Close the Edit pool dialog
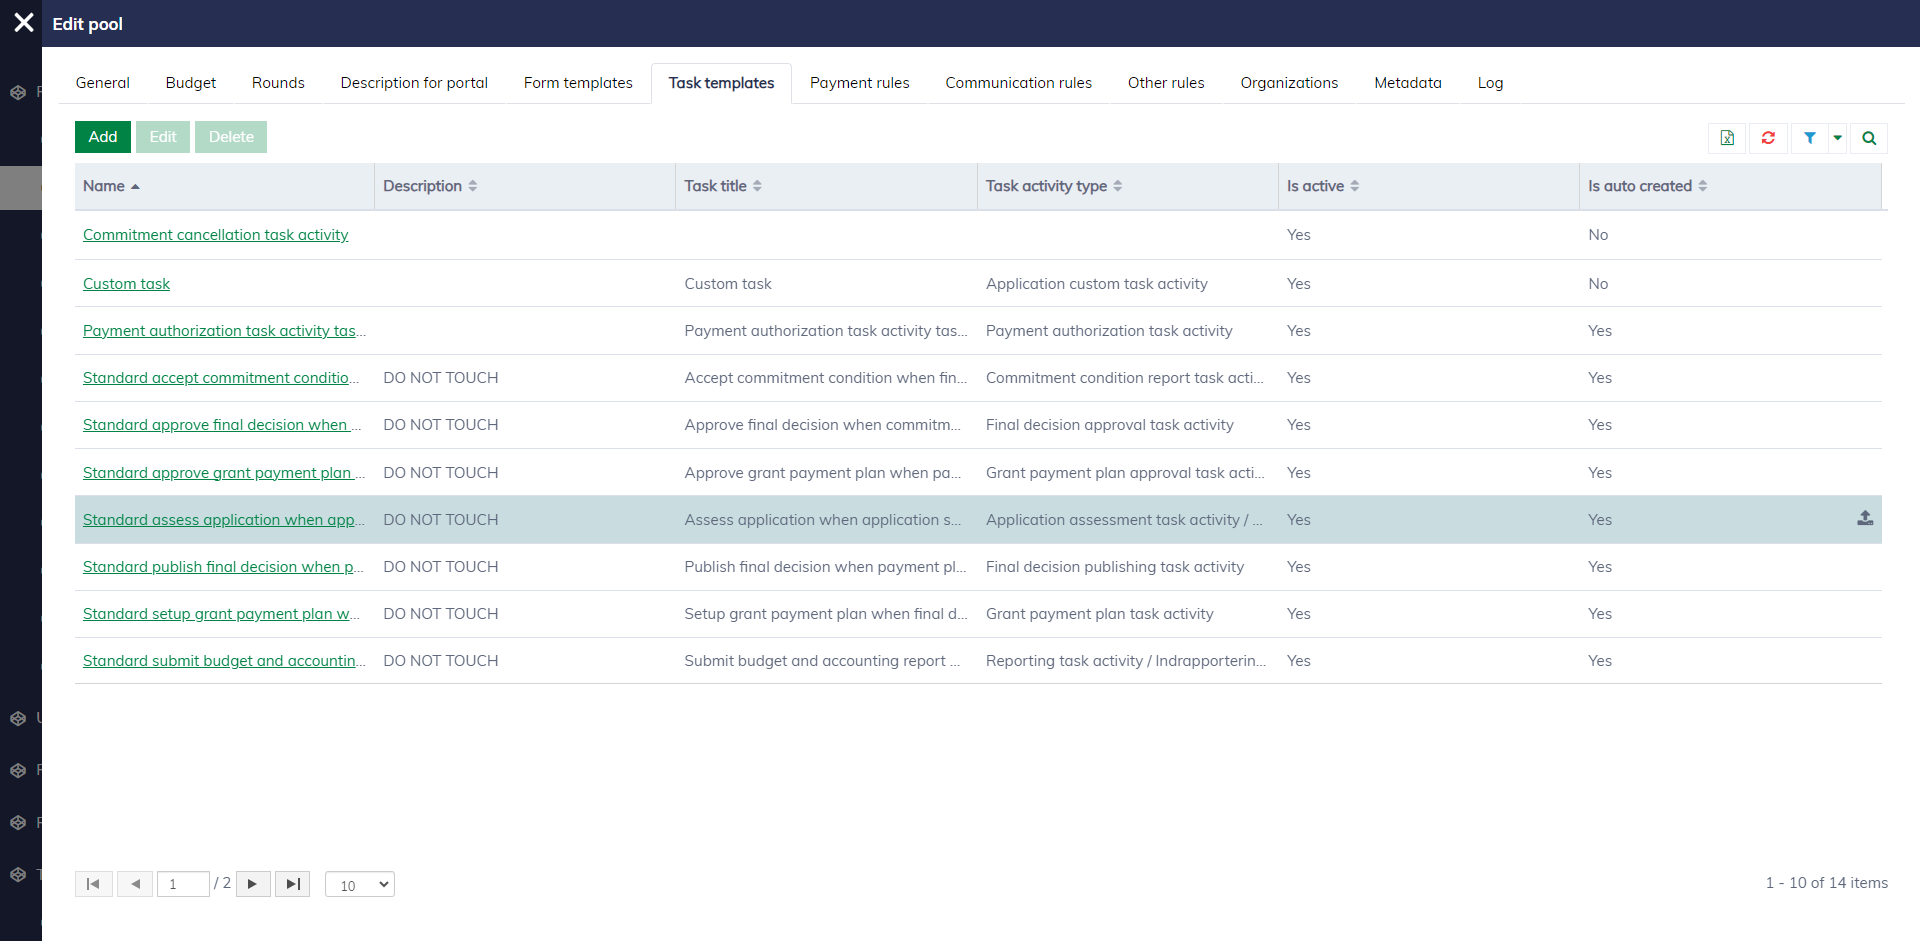This screenshot has width=1920, height=941. (24, 23)
